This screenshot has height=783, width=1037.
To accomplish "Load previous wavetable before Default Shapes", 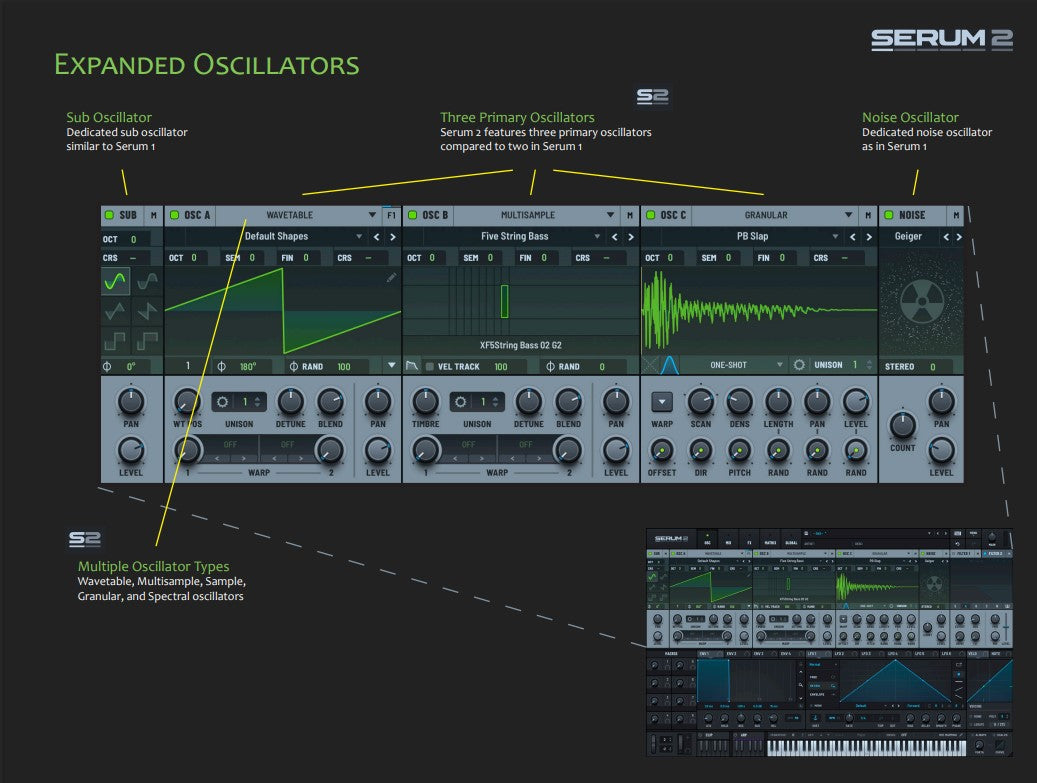I will pyautogui.click(x=376, y=237).
